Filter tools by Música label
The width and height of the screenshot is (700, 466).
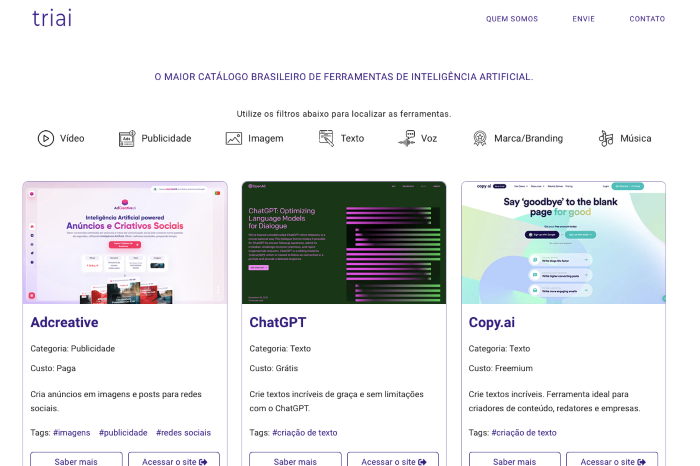pos(636,138)
